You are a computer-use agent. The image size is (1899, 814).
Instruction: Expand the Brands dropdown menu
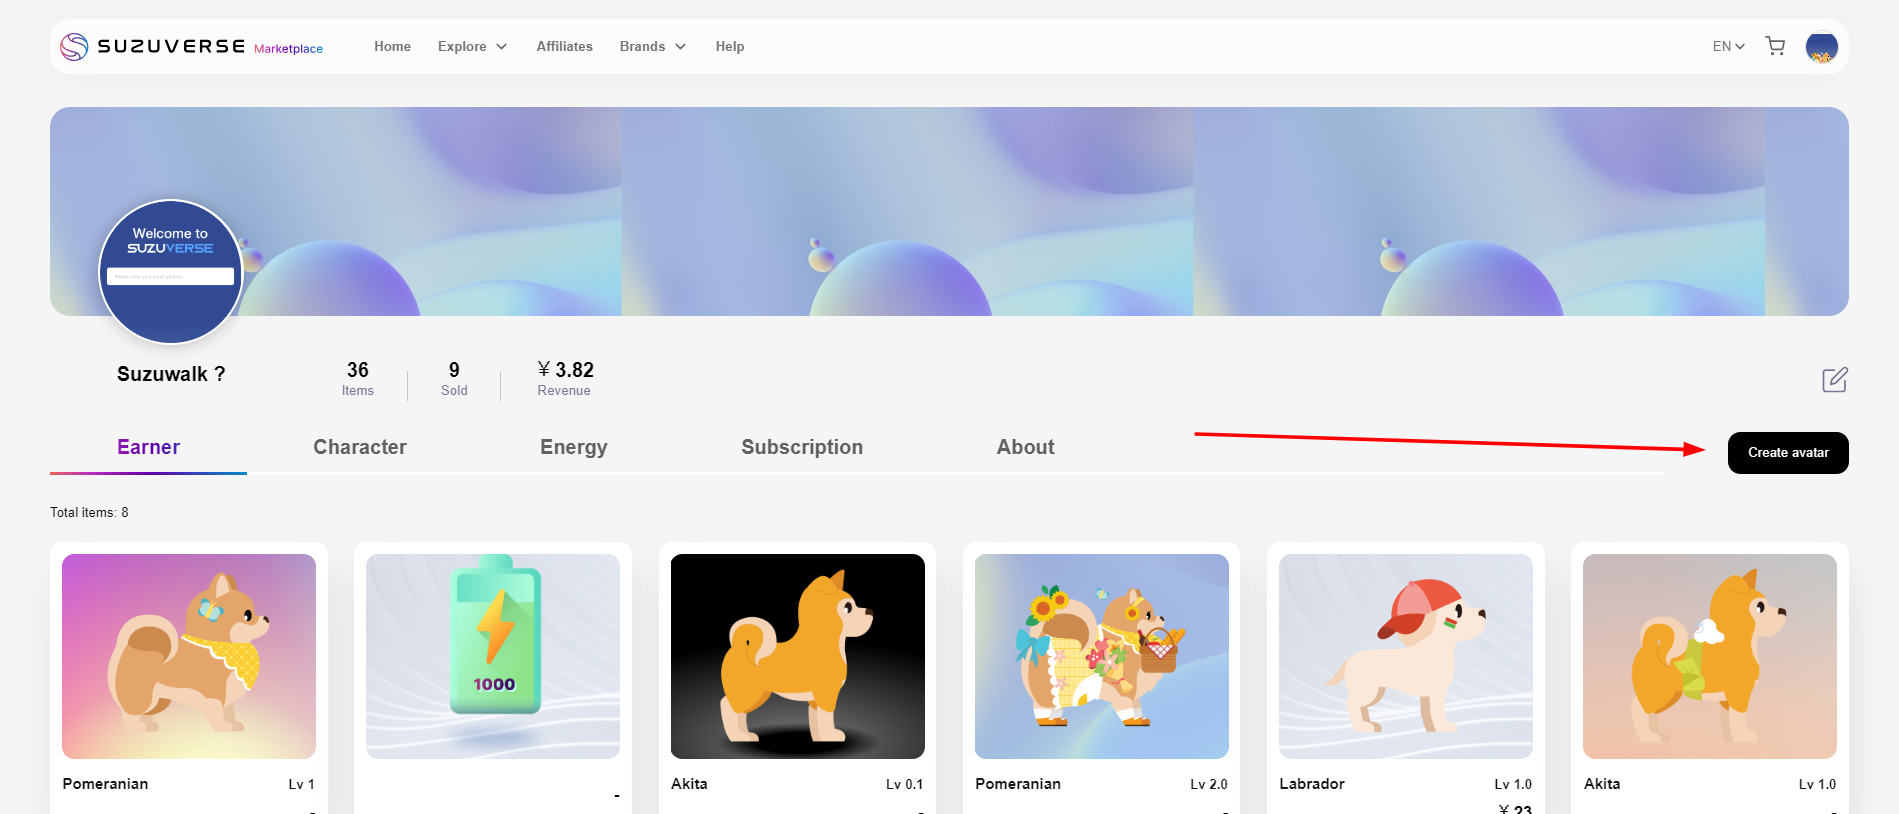652,47
